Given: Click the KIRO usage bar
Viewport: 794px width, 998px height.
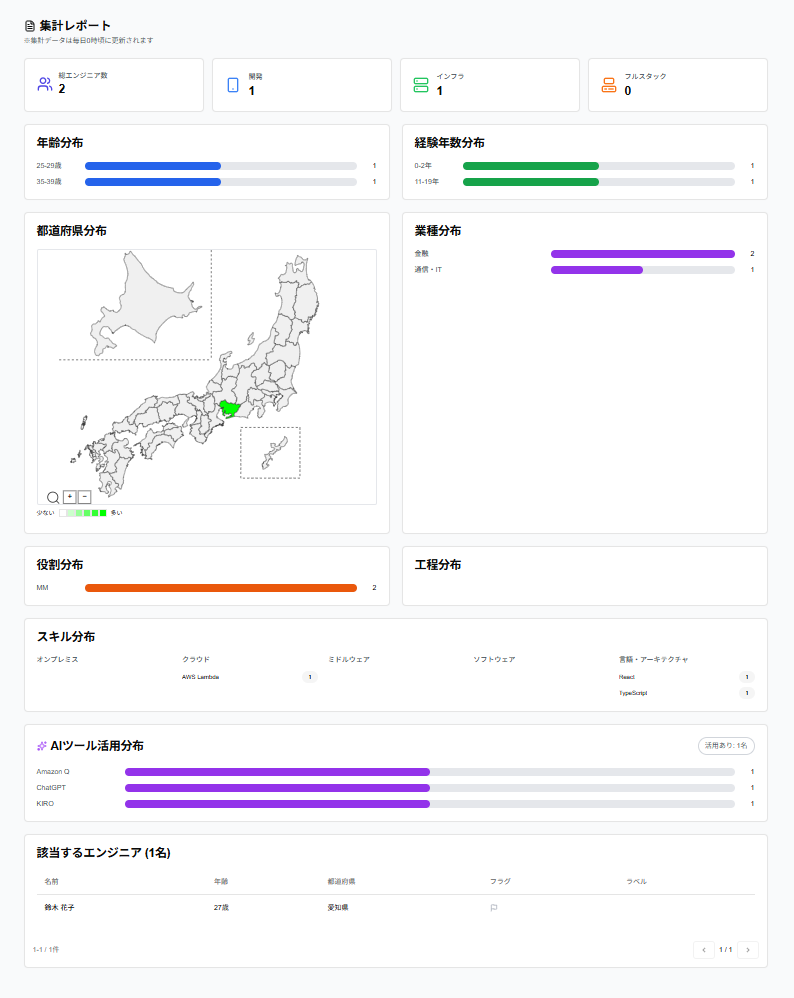Looking at the screenshot, I should pyautogui.click(x=430, y=804).
